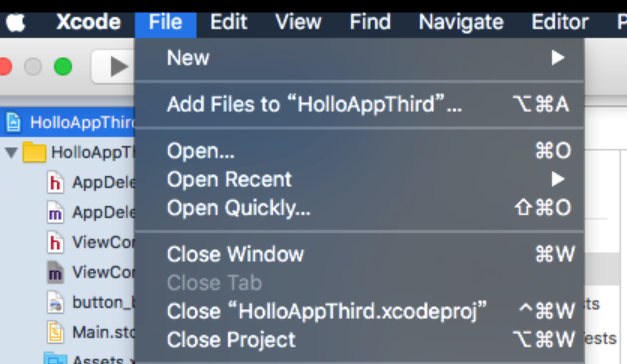This screenshot has width=627, height=364.
Task: Expand the New submenu arrow
Action: [x=557, y=58]
